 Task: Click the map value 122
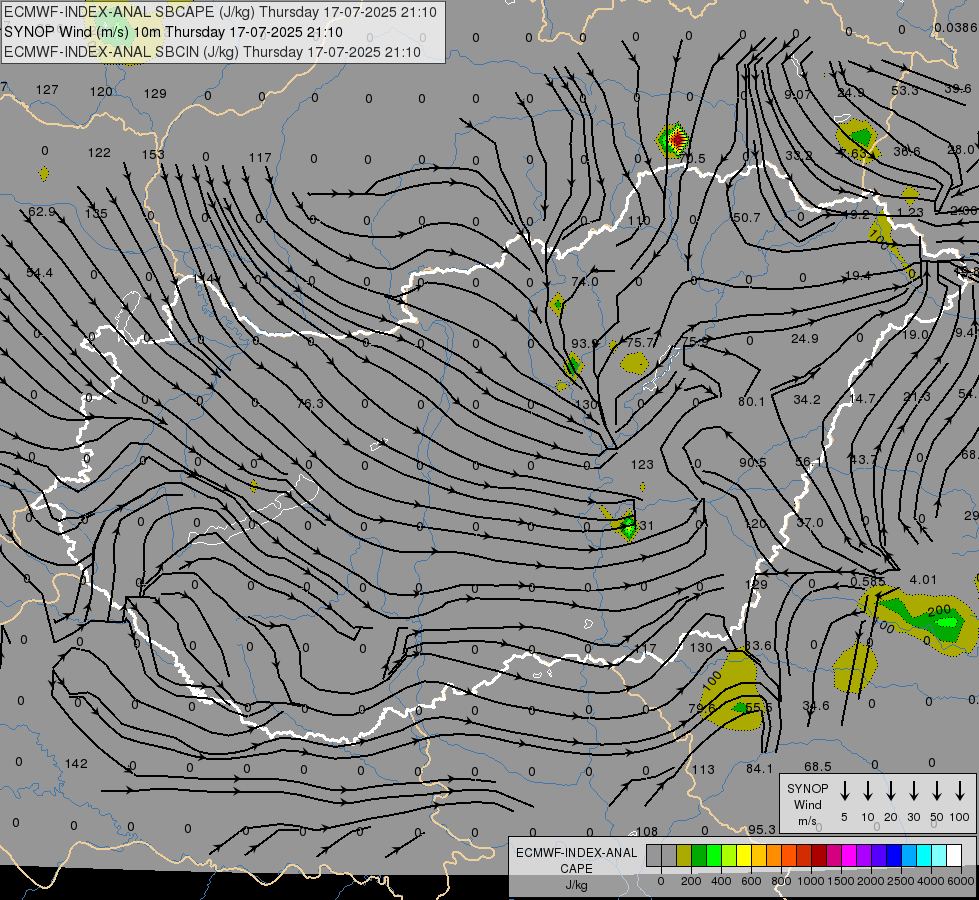(99, 152)
